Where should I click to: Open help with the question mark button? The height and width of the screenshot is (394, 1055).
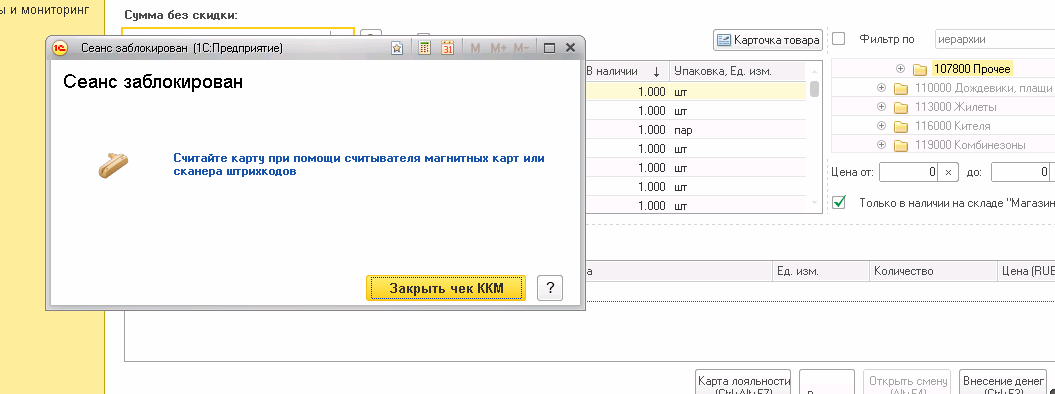click(x=550, y=288)
